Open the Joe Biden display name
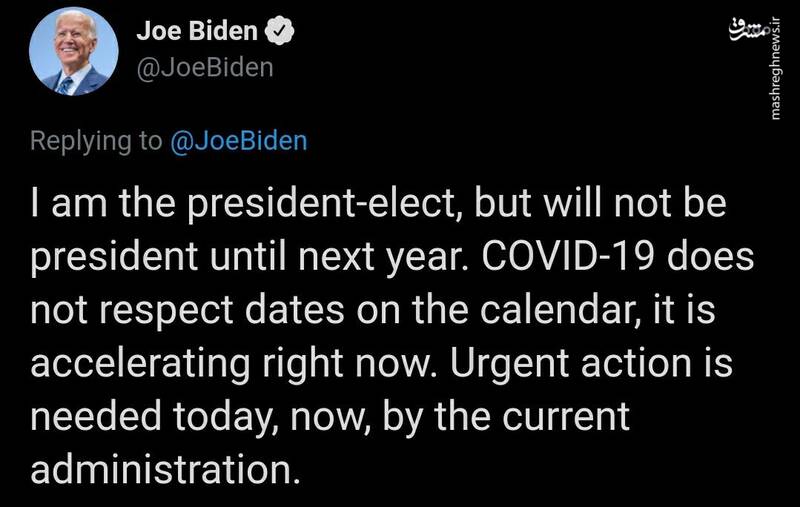800x507 pixels. point(197,31)
